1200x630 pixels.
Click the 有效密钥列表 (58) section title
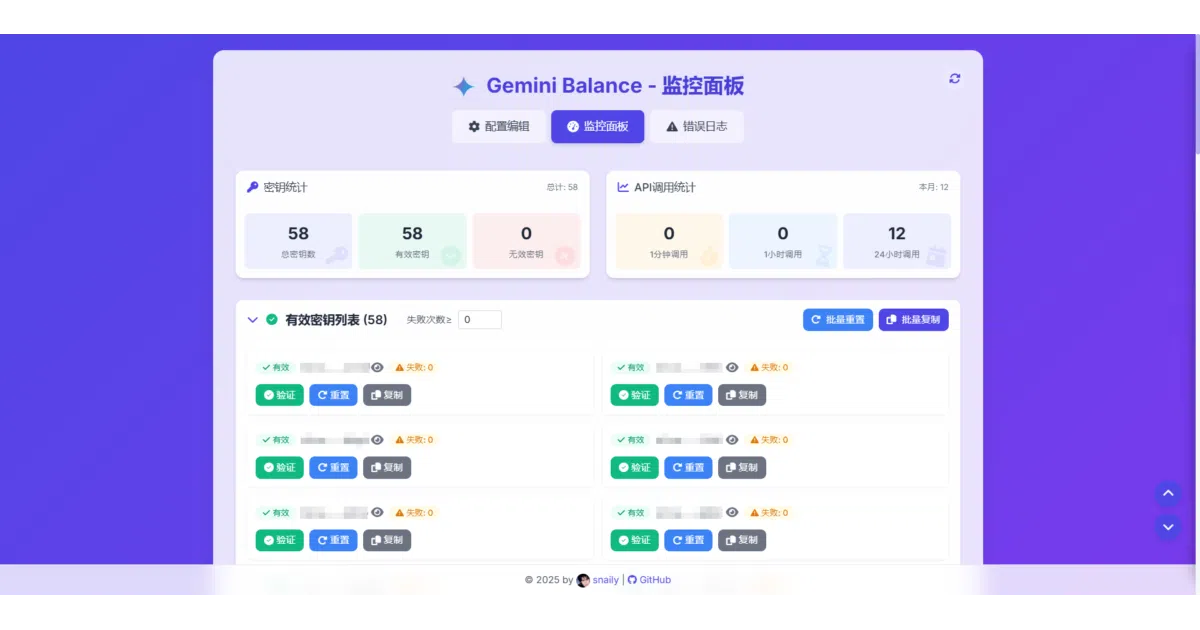[336, 320]
